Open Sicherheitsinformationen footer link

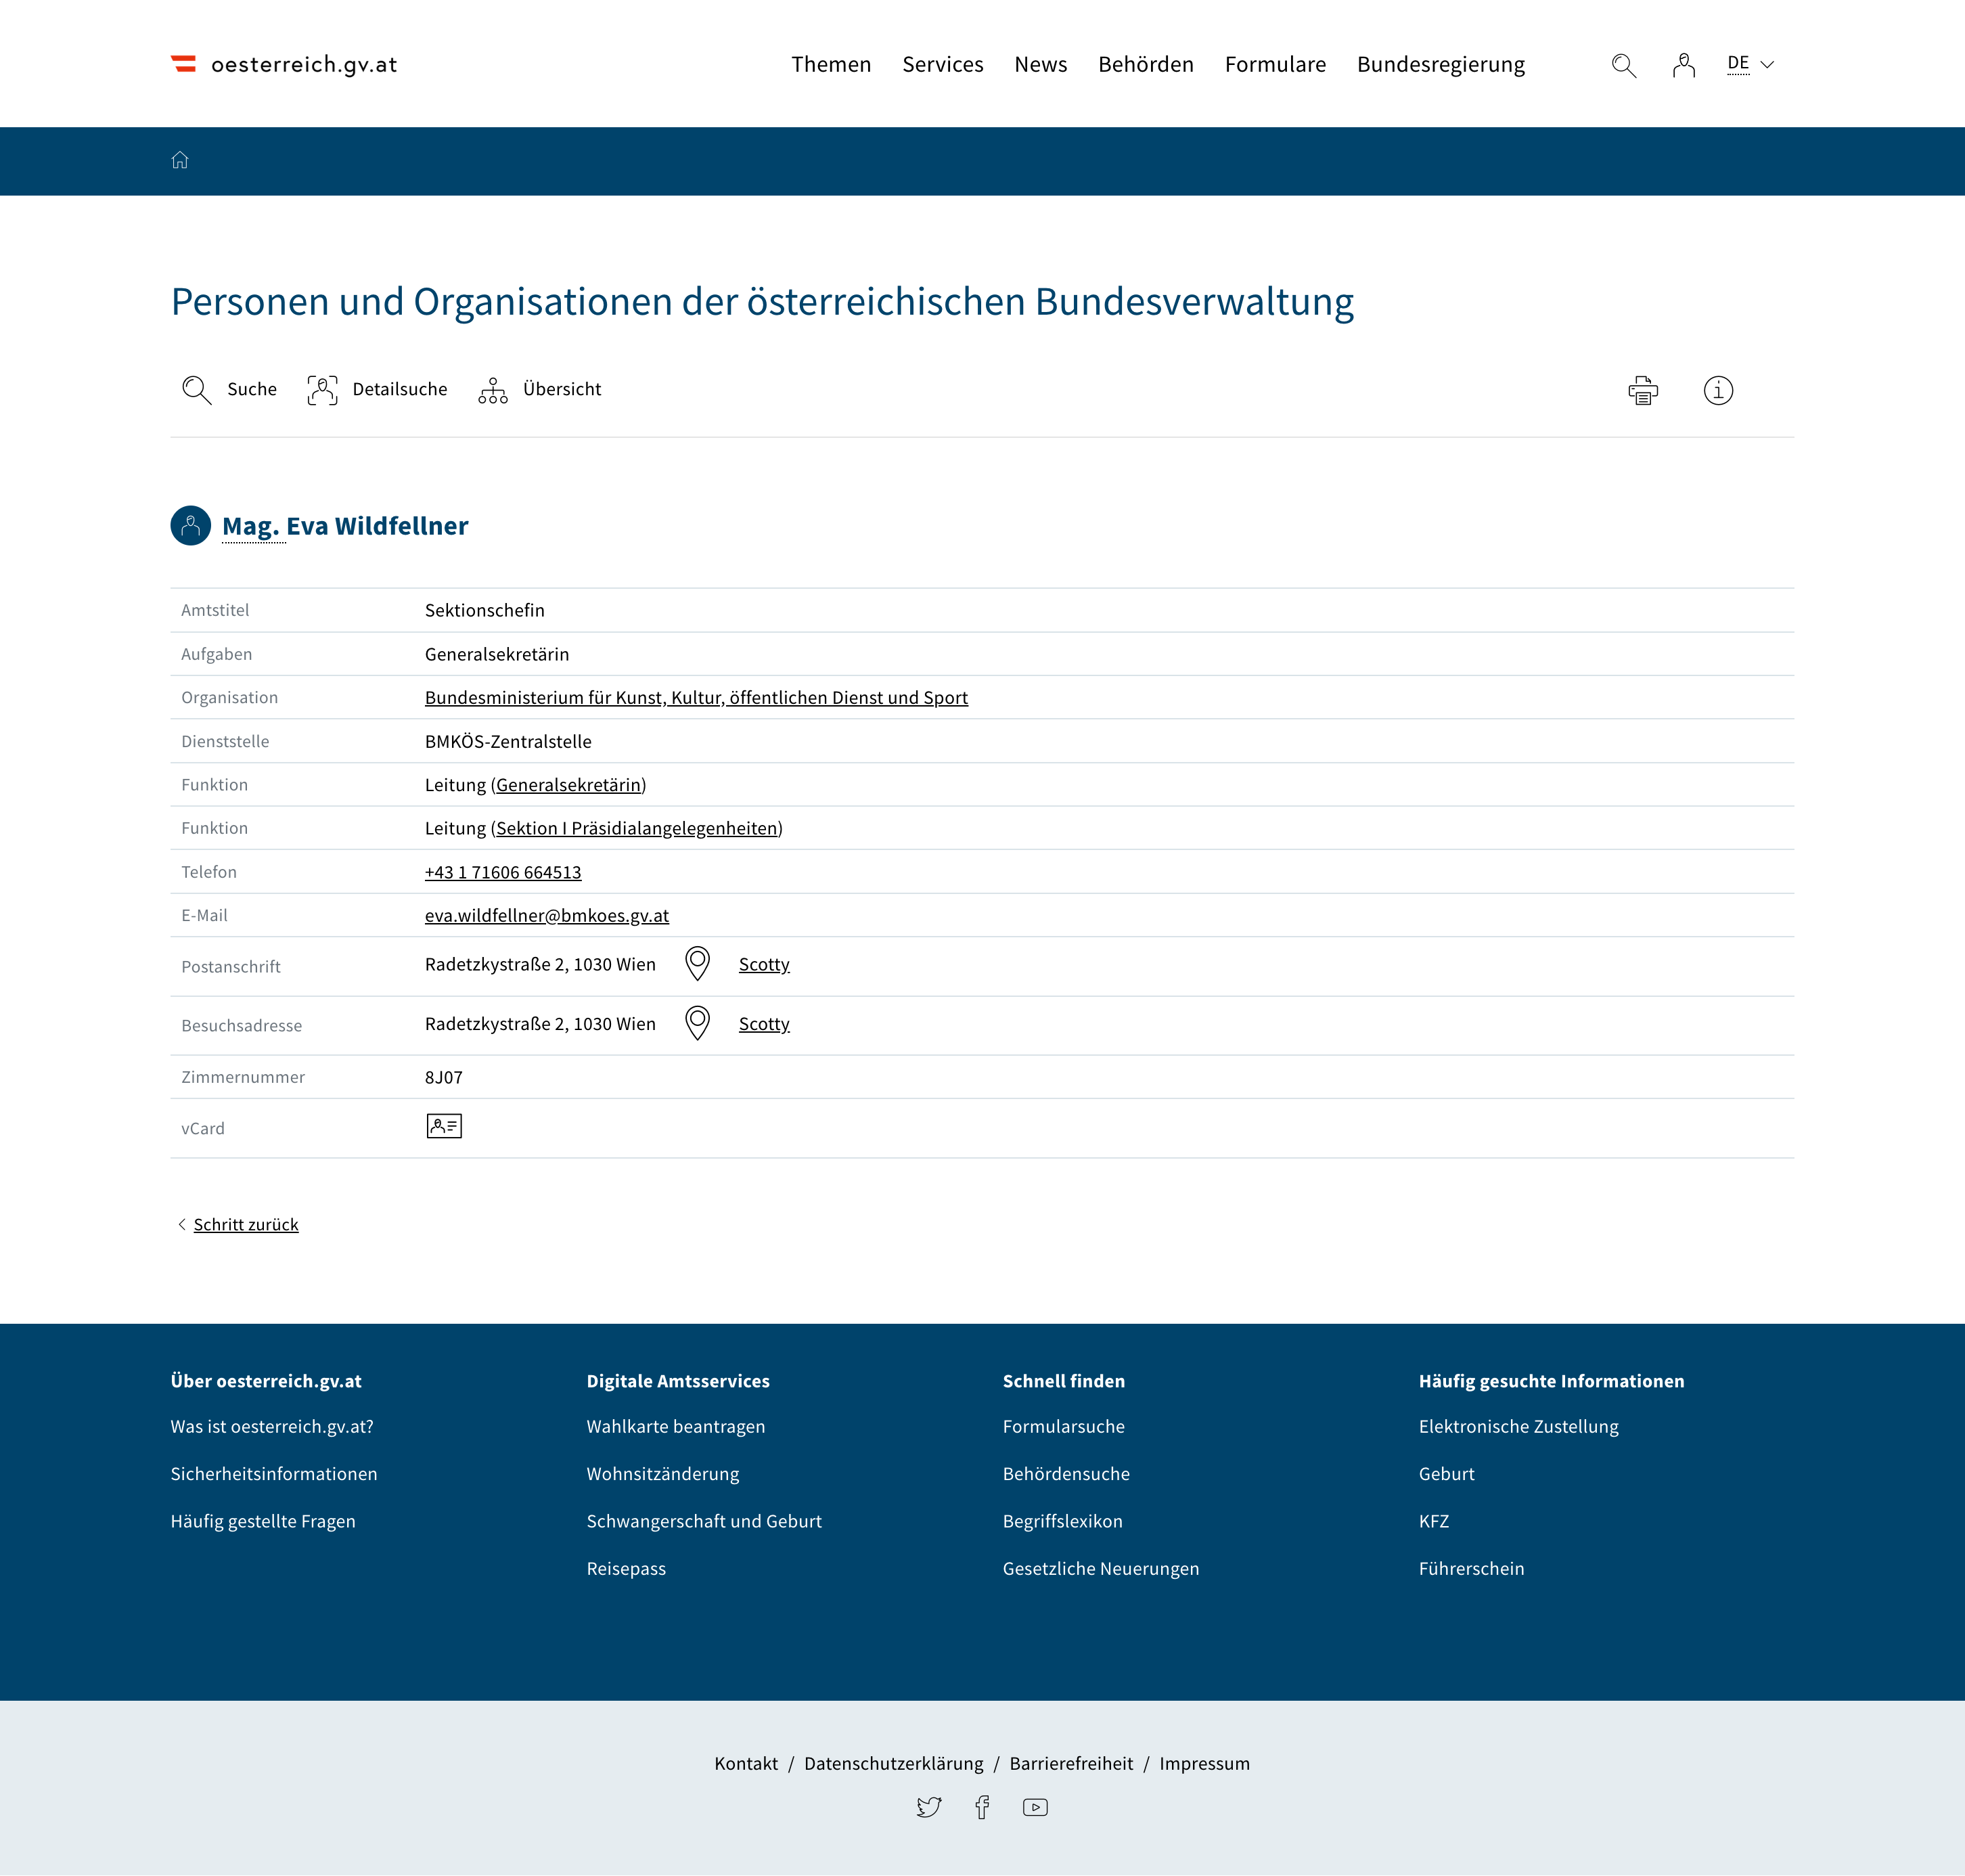click(x=274, y=1473)
